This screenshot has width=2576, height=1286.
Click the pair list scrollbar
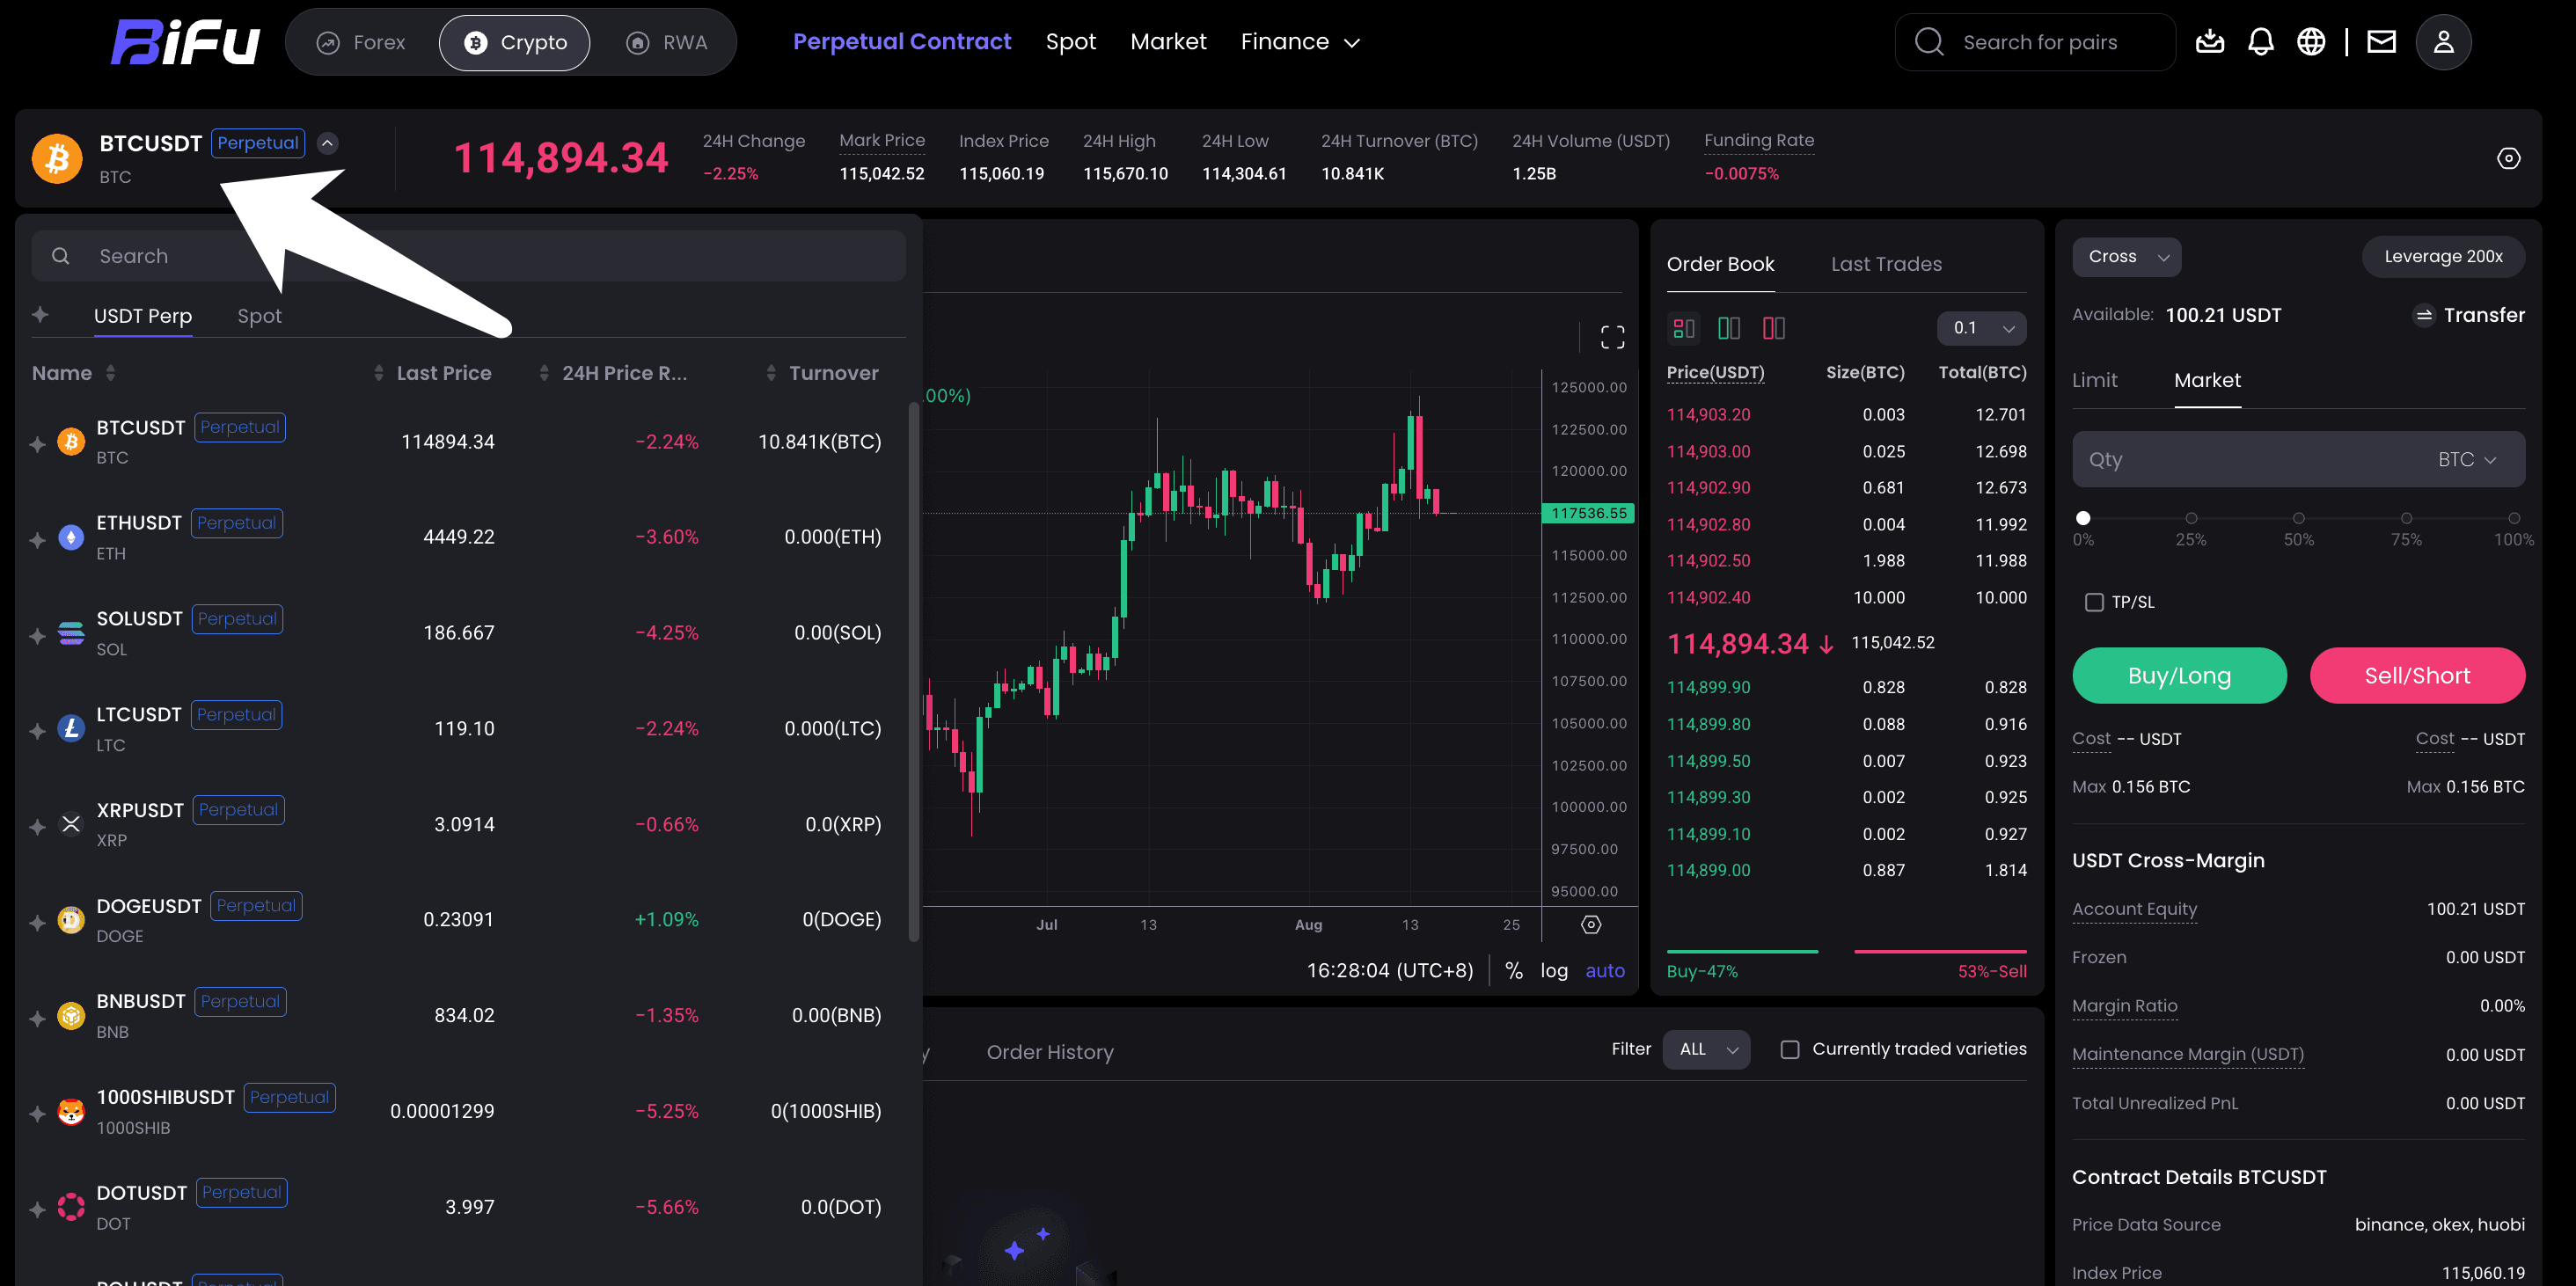point(913,671)
